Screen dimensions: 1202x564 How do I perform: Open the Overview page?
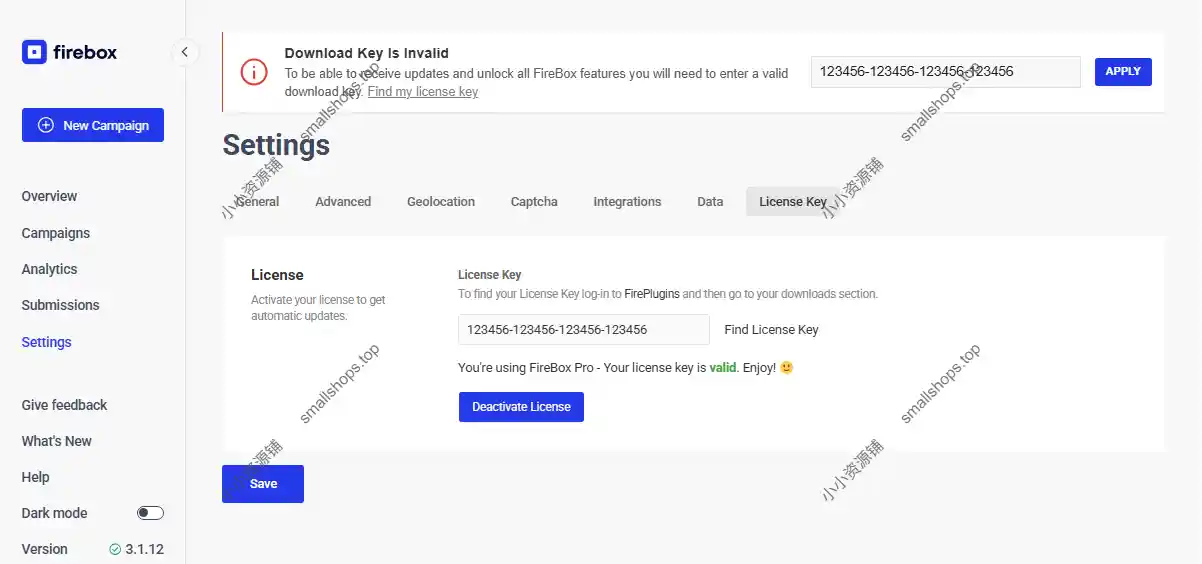point(49,196)
